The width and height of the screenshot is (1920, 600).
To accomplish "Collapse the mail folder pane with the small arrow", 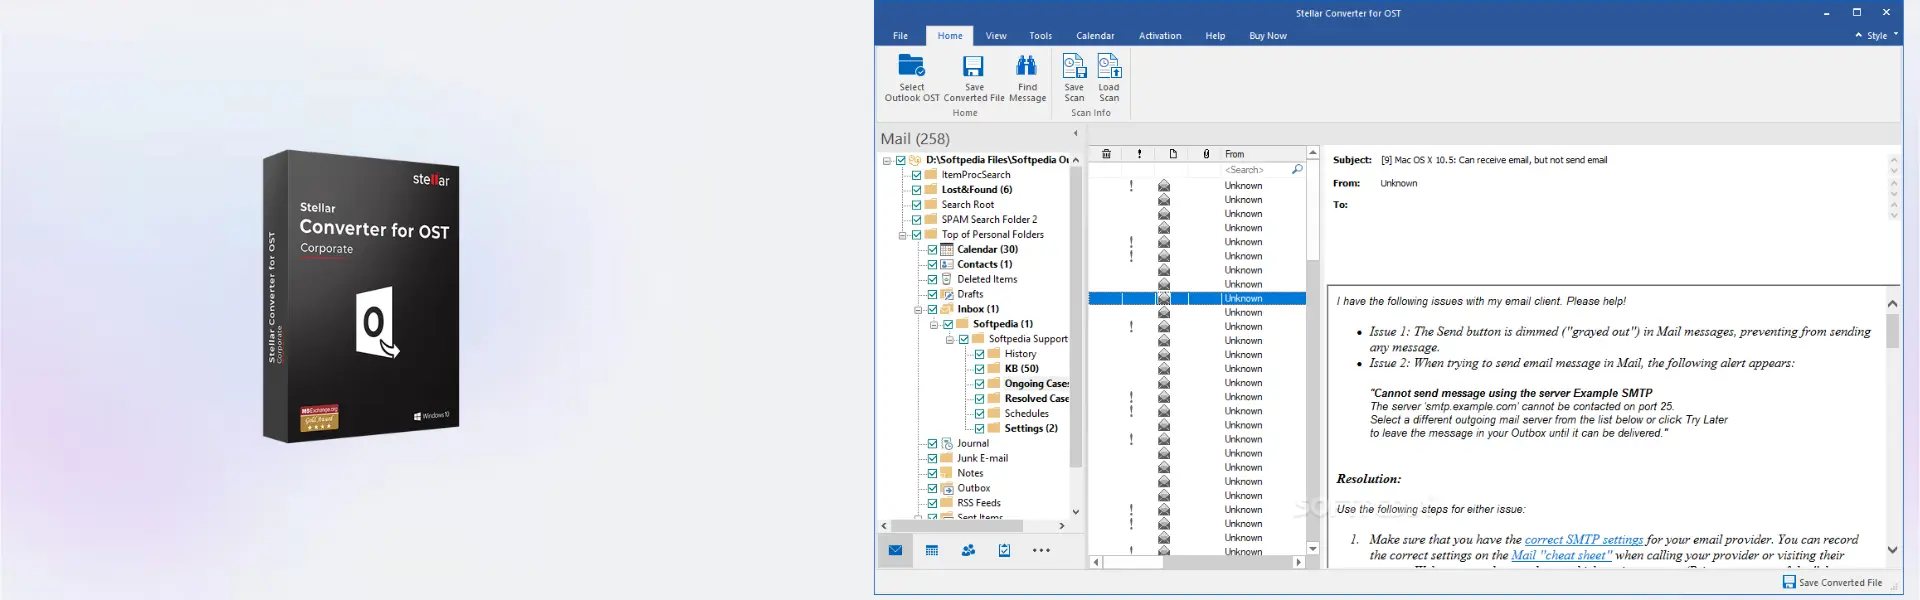I will [1076, 133].
